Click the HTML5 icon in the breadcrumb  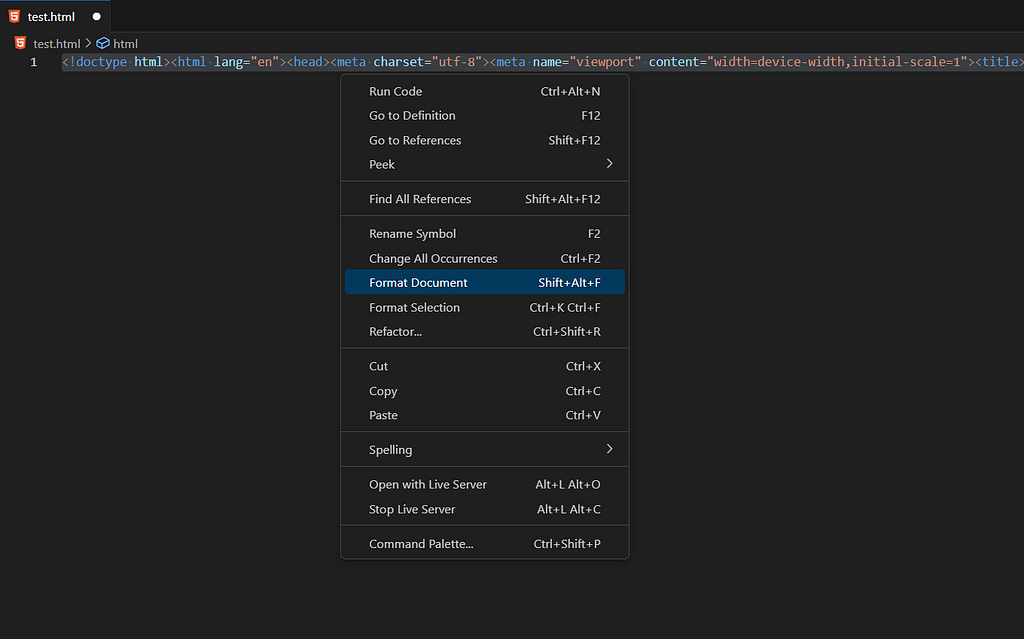coord(20,43)
